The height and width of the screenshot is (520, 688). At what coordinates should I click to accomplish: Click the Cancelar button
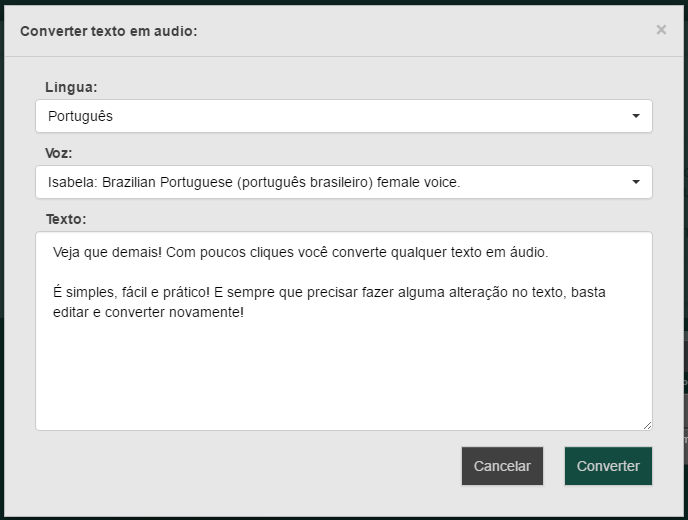pos(502,466)
